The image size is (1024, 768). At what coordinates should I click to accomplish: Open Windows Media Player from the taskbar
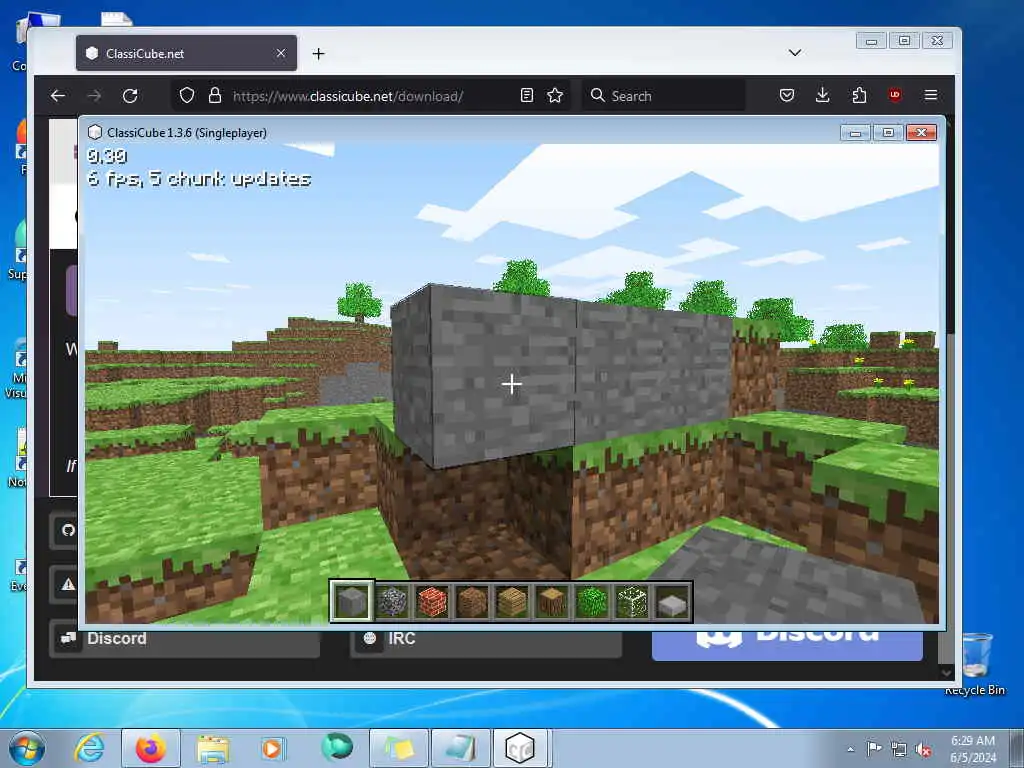[272, 748]
